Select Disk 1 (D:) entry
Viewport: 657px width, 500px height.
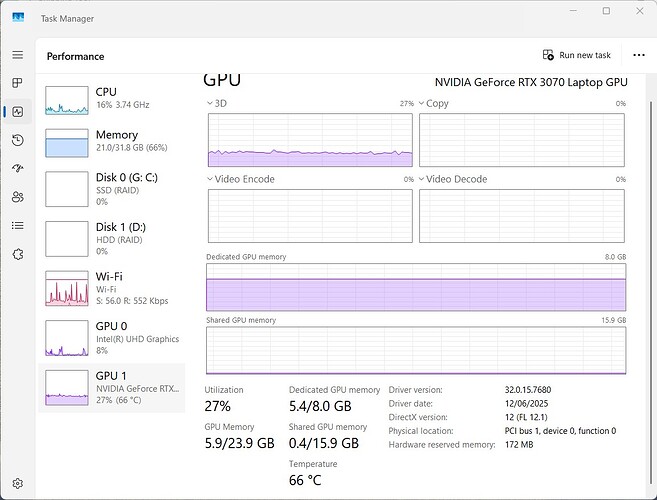tap(111, 238)
